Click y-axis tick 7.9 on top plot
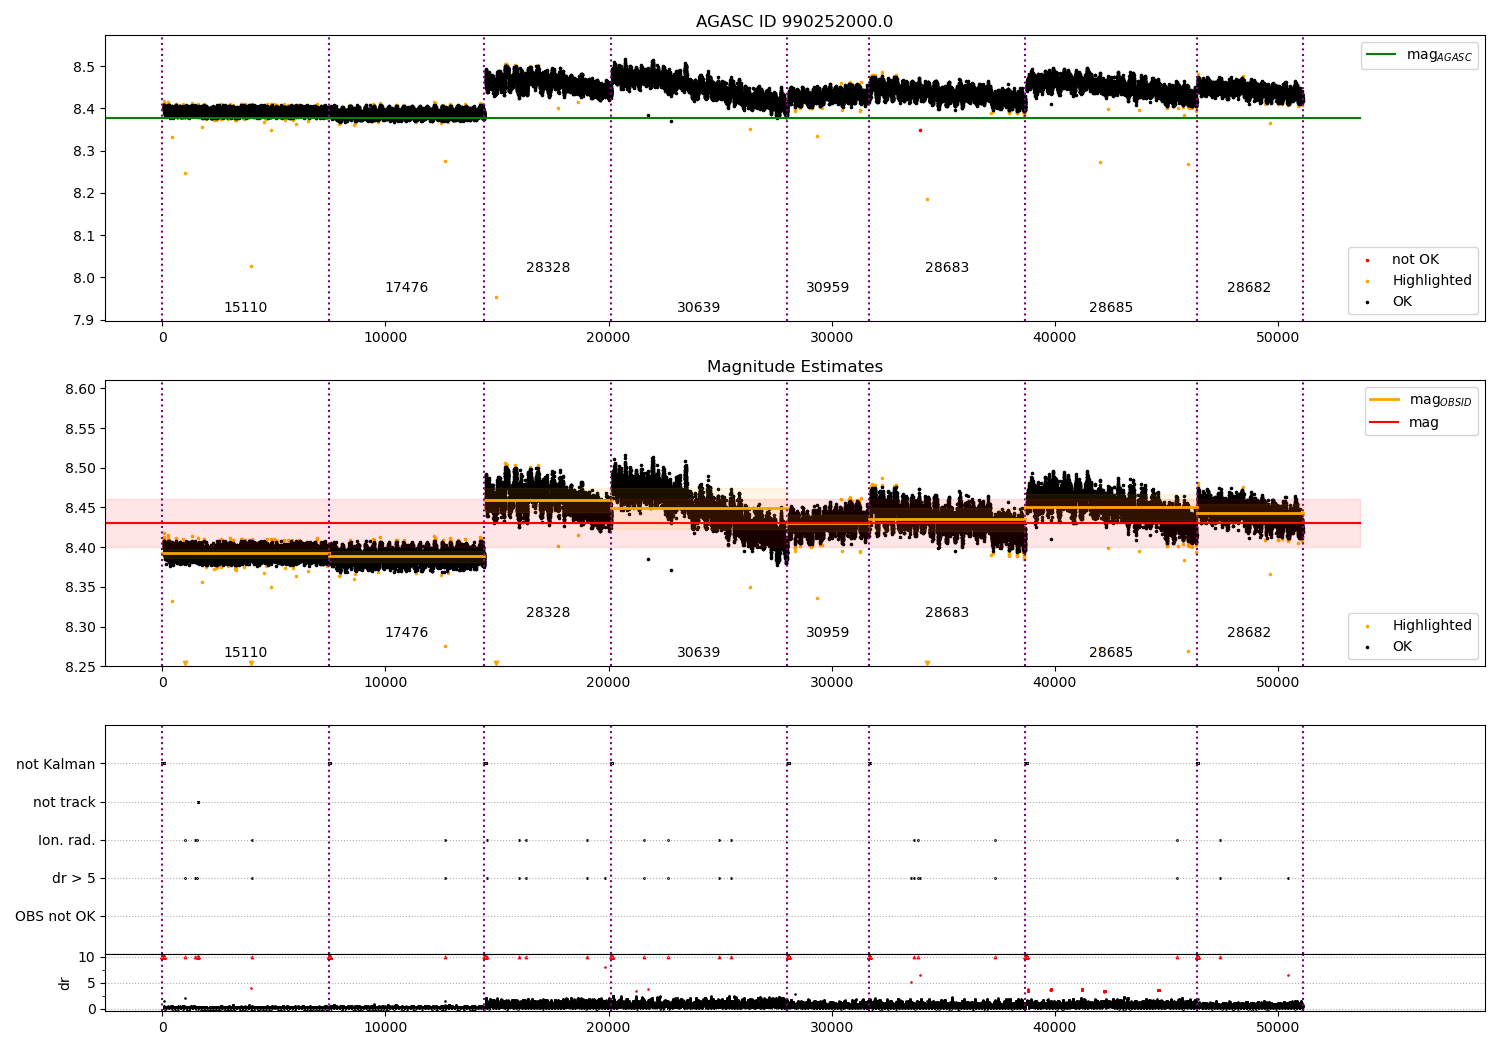This screenshot has height=1050, width=1500. pos(84,321)
